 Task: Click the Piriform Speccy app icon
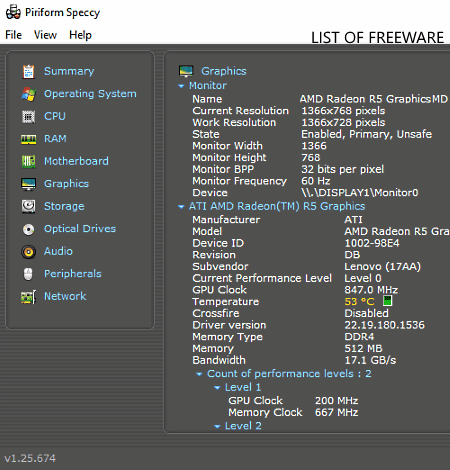click(x=13, y=12)
